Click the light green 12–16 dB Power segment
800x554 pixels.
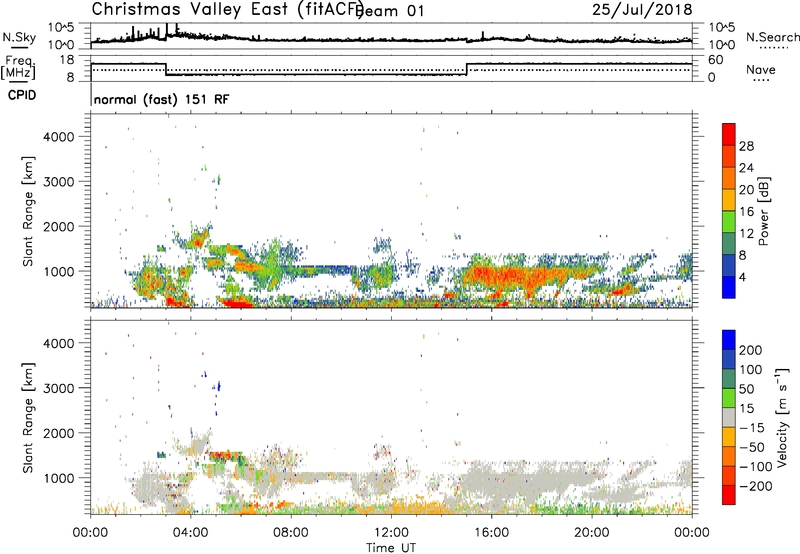tap(729, 221)
